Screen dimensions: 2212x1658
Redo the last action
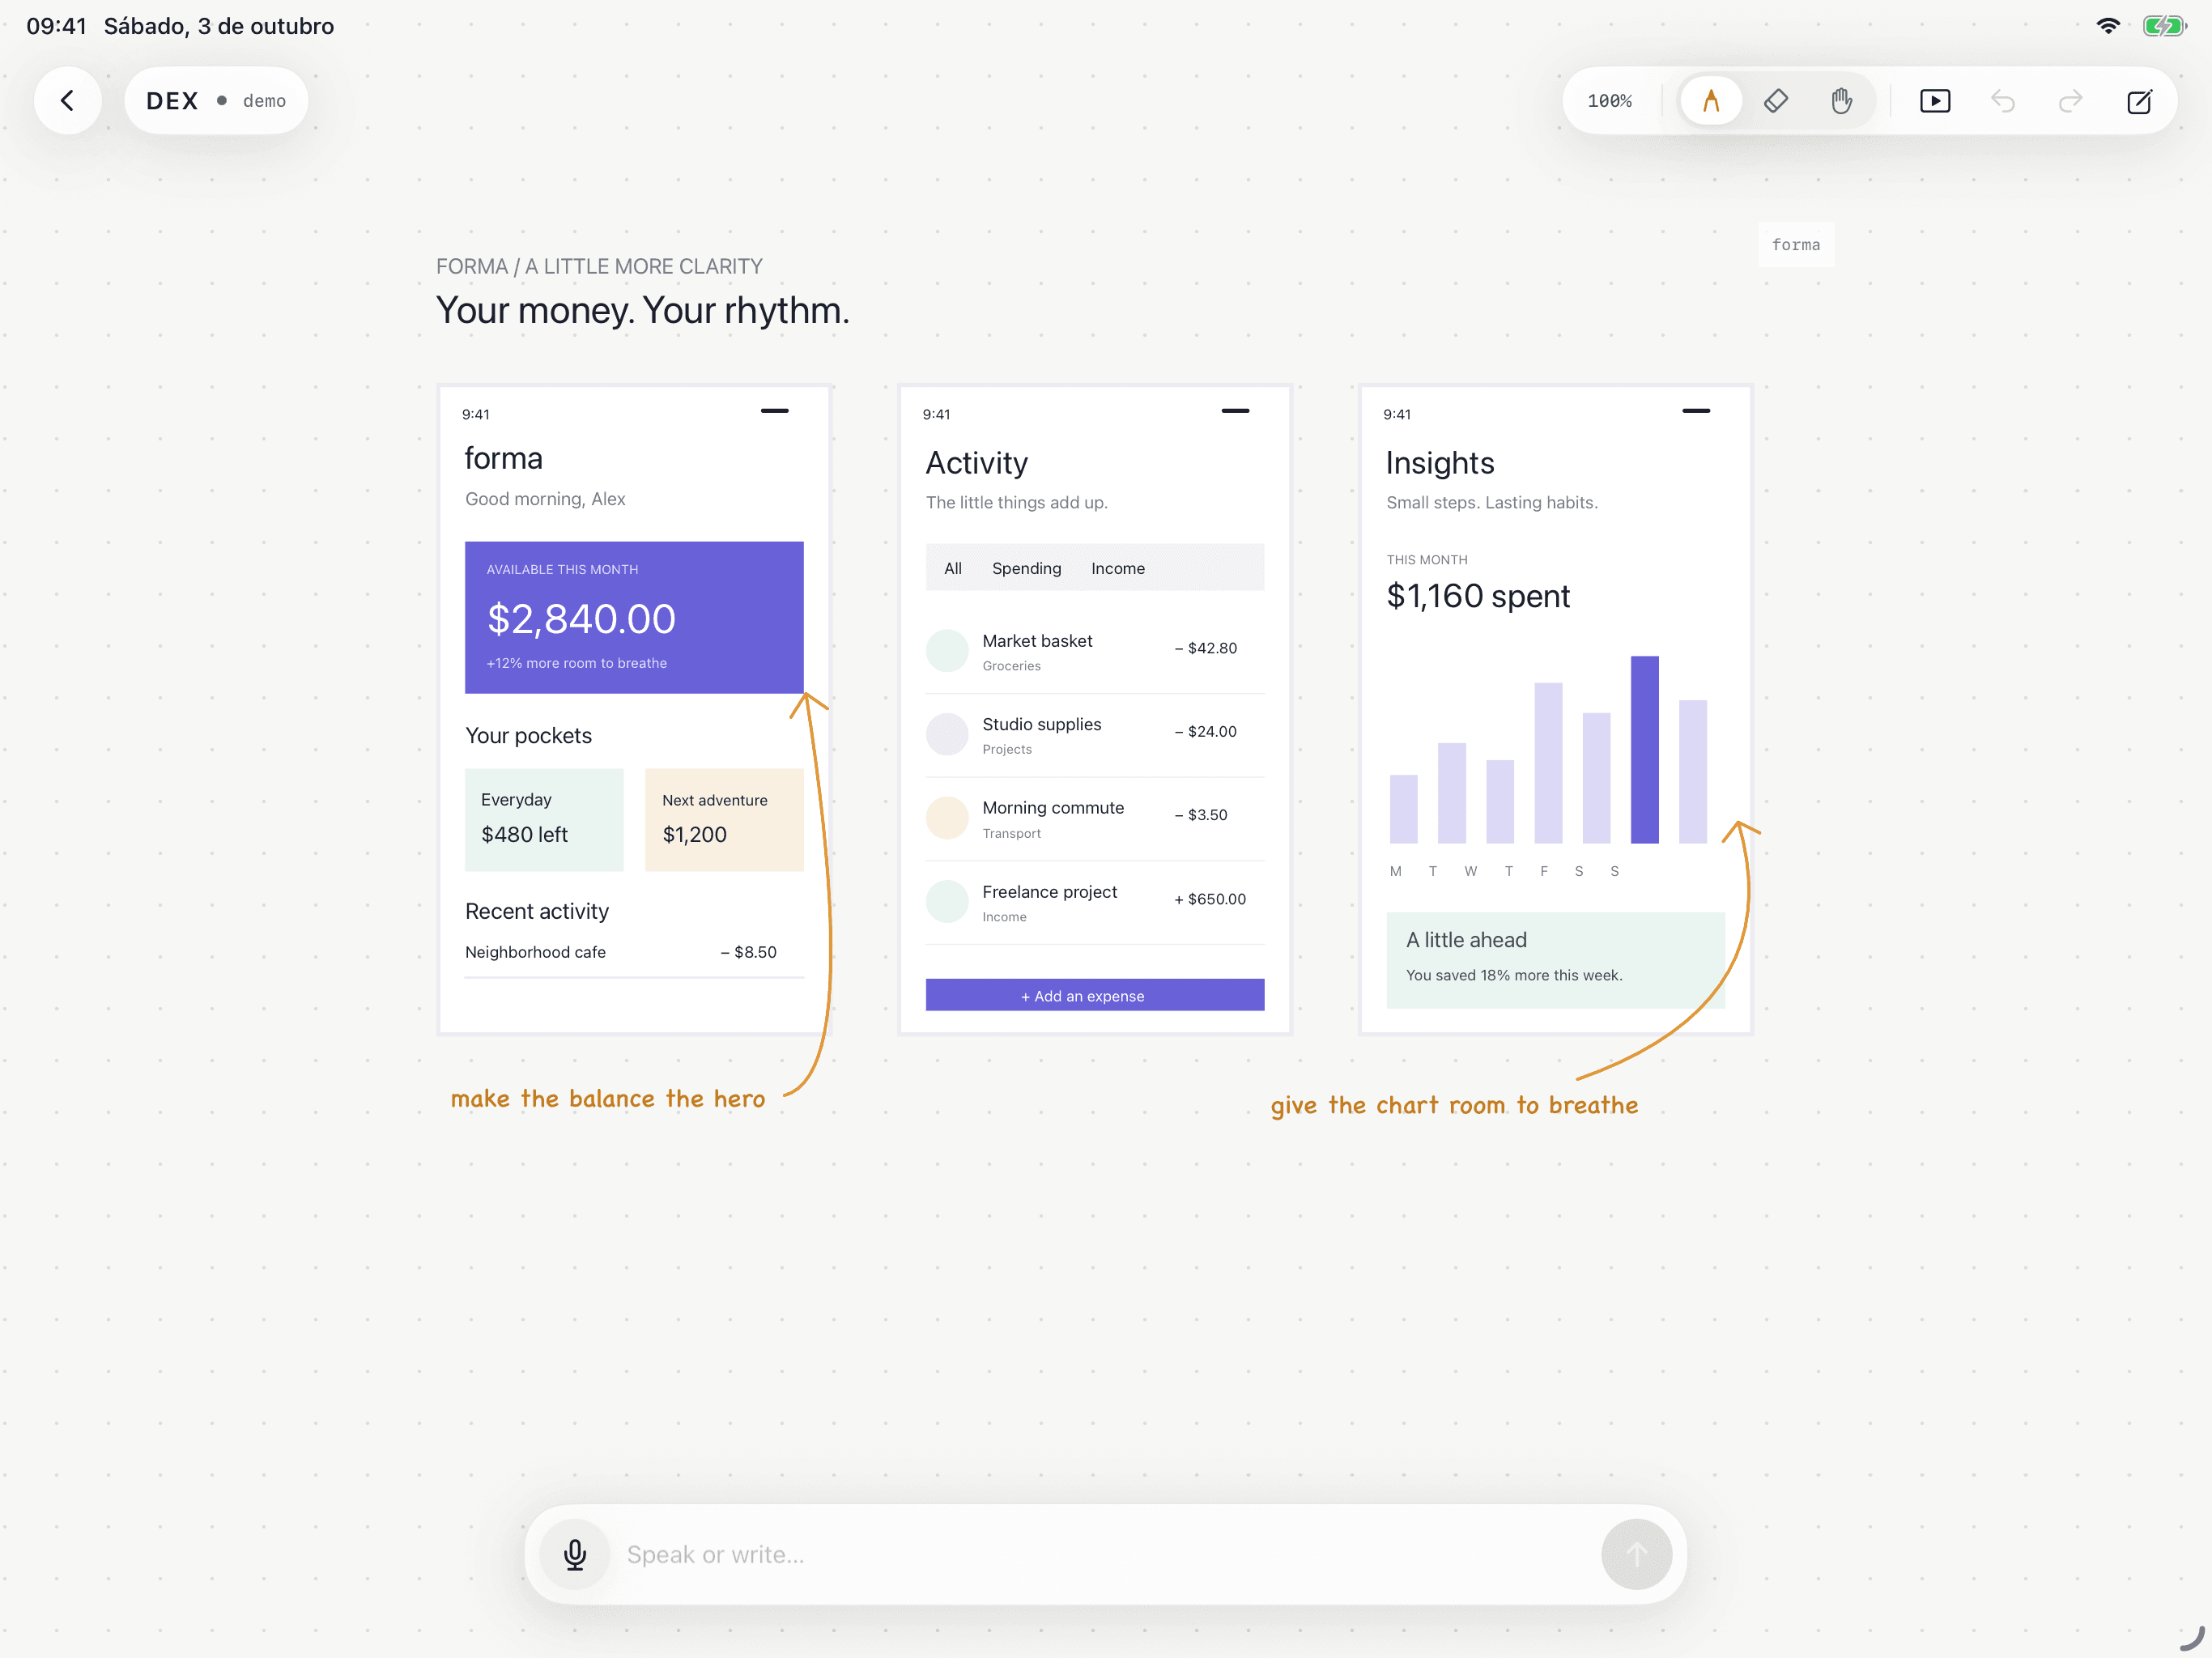point(2070,101)
